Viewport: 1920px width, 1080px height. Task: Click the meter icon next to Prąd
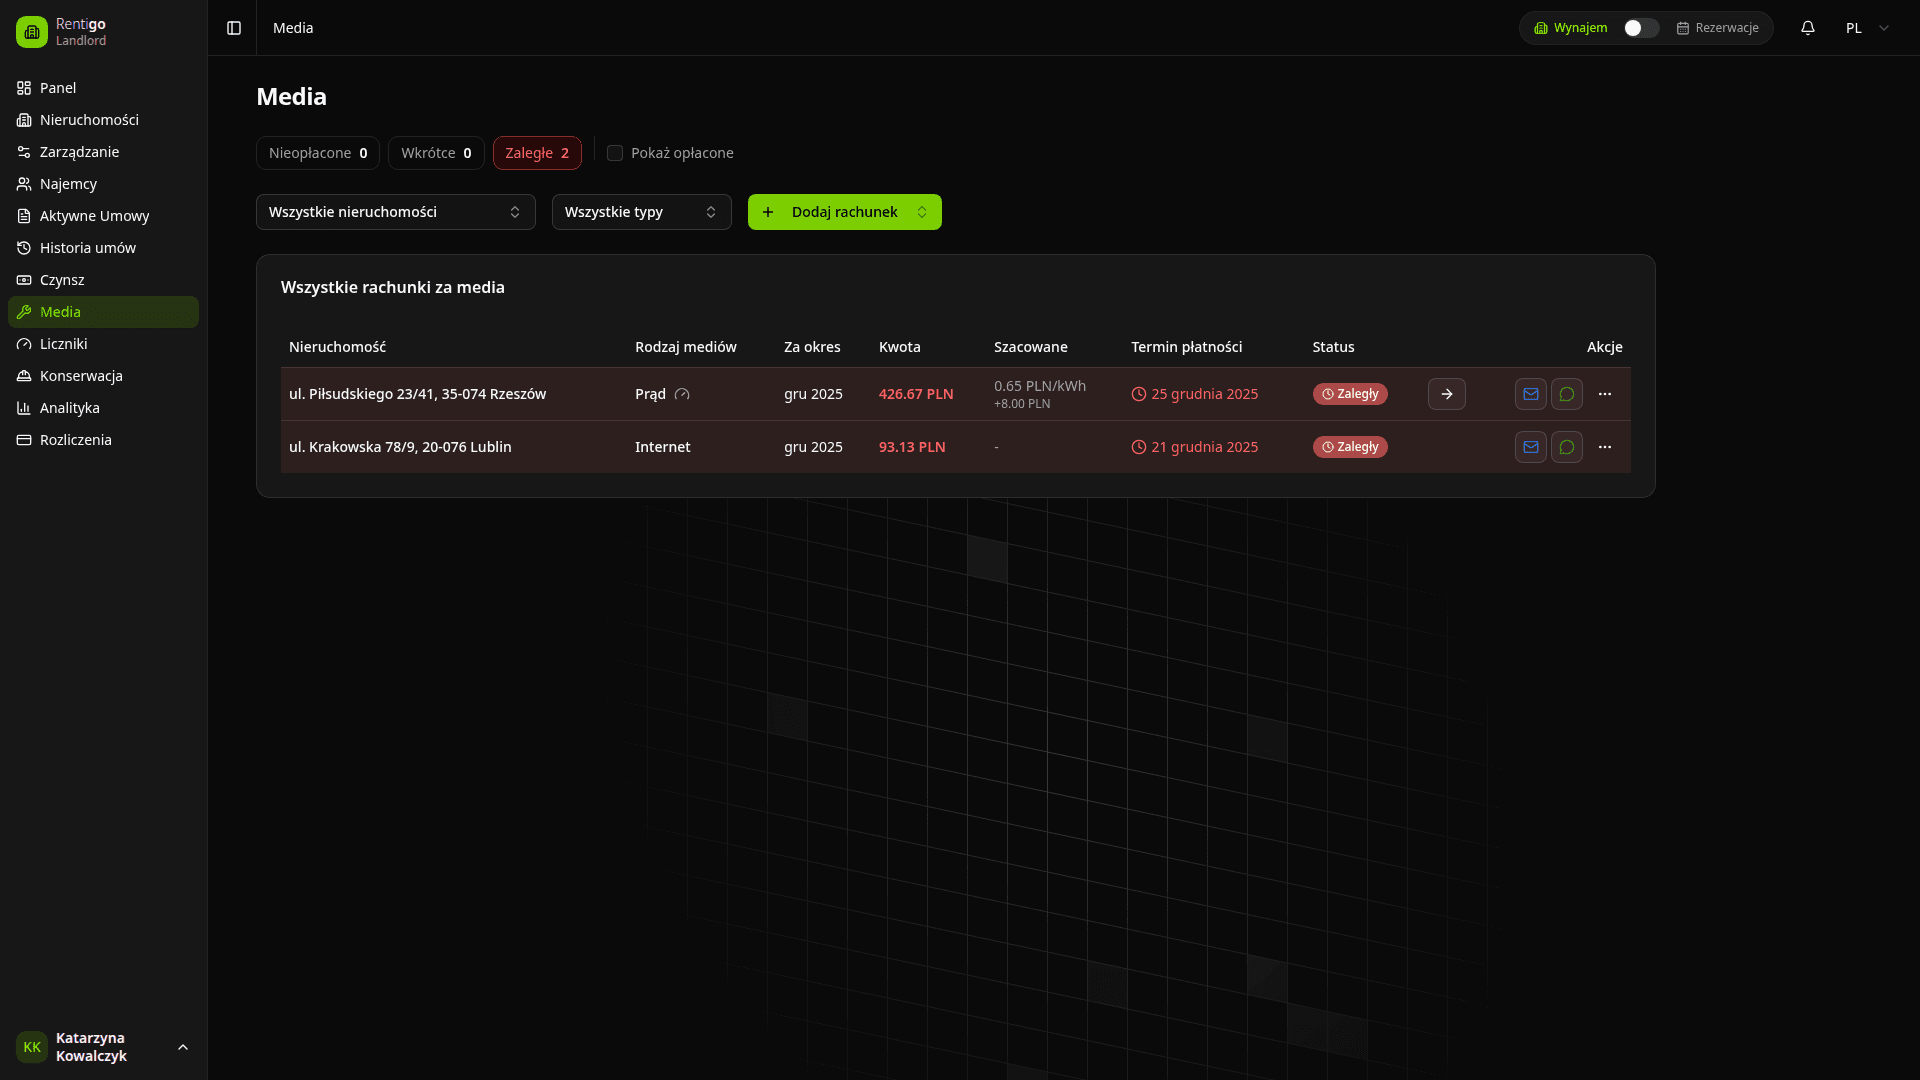682,394
